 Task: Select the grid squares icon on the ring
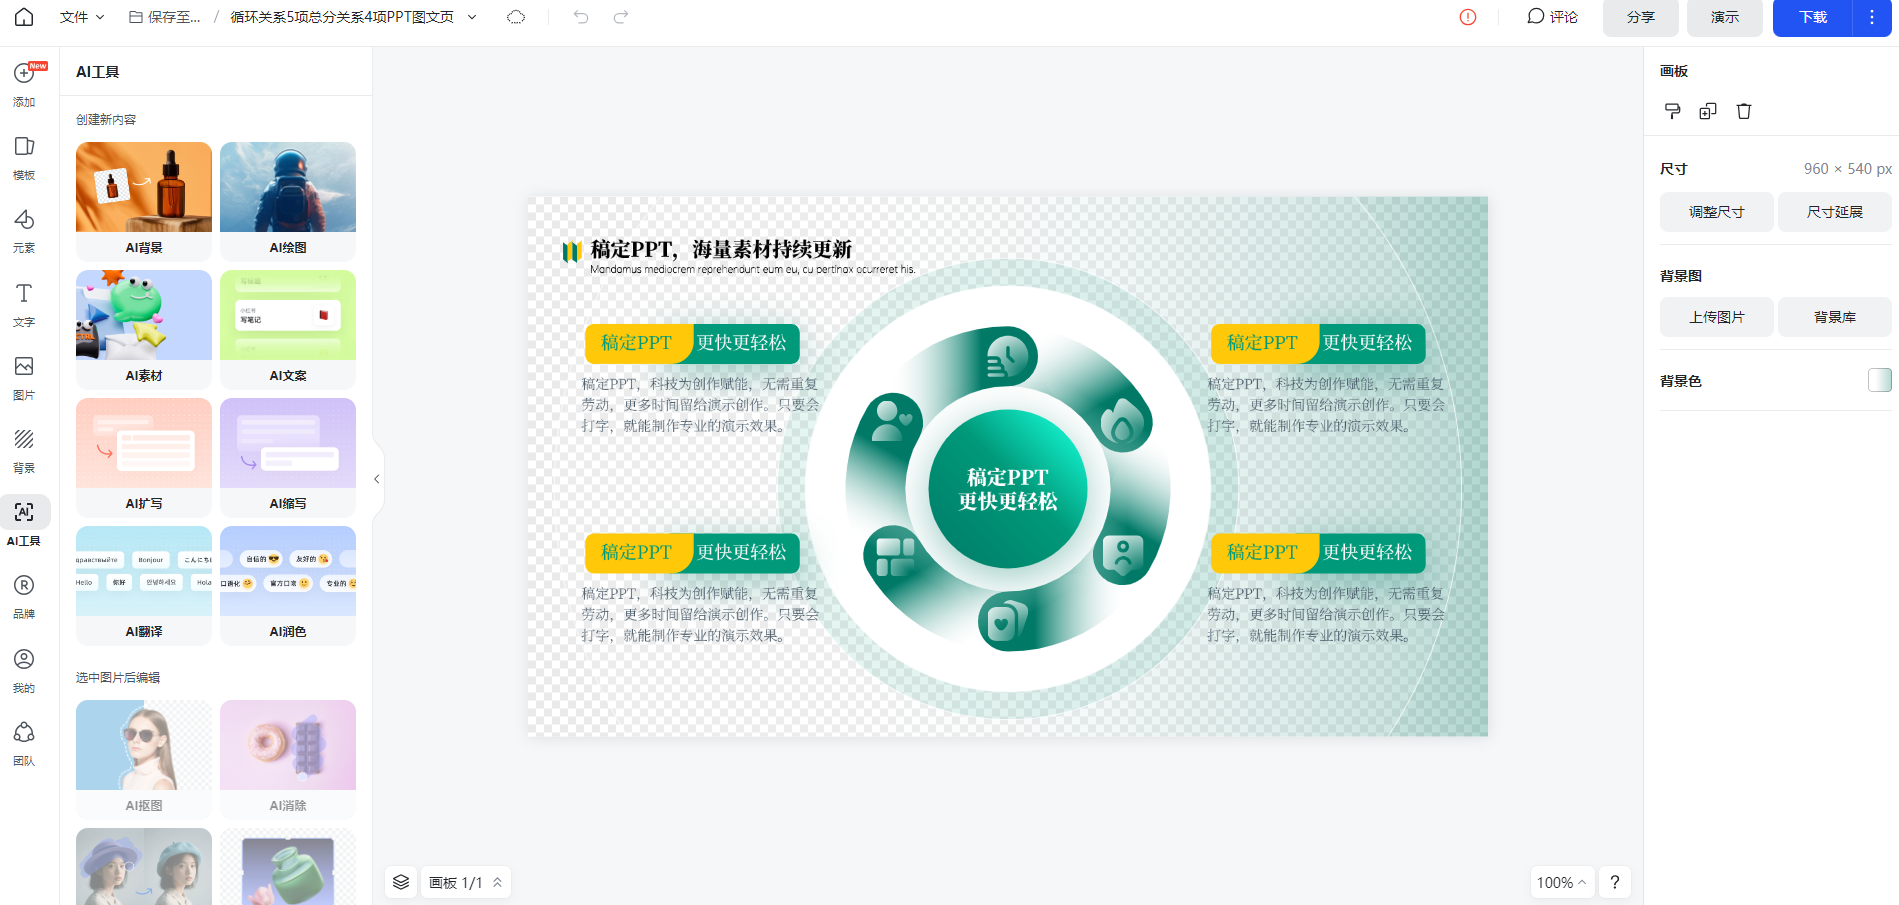point(895,556)
